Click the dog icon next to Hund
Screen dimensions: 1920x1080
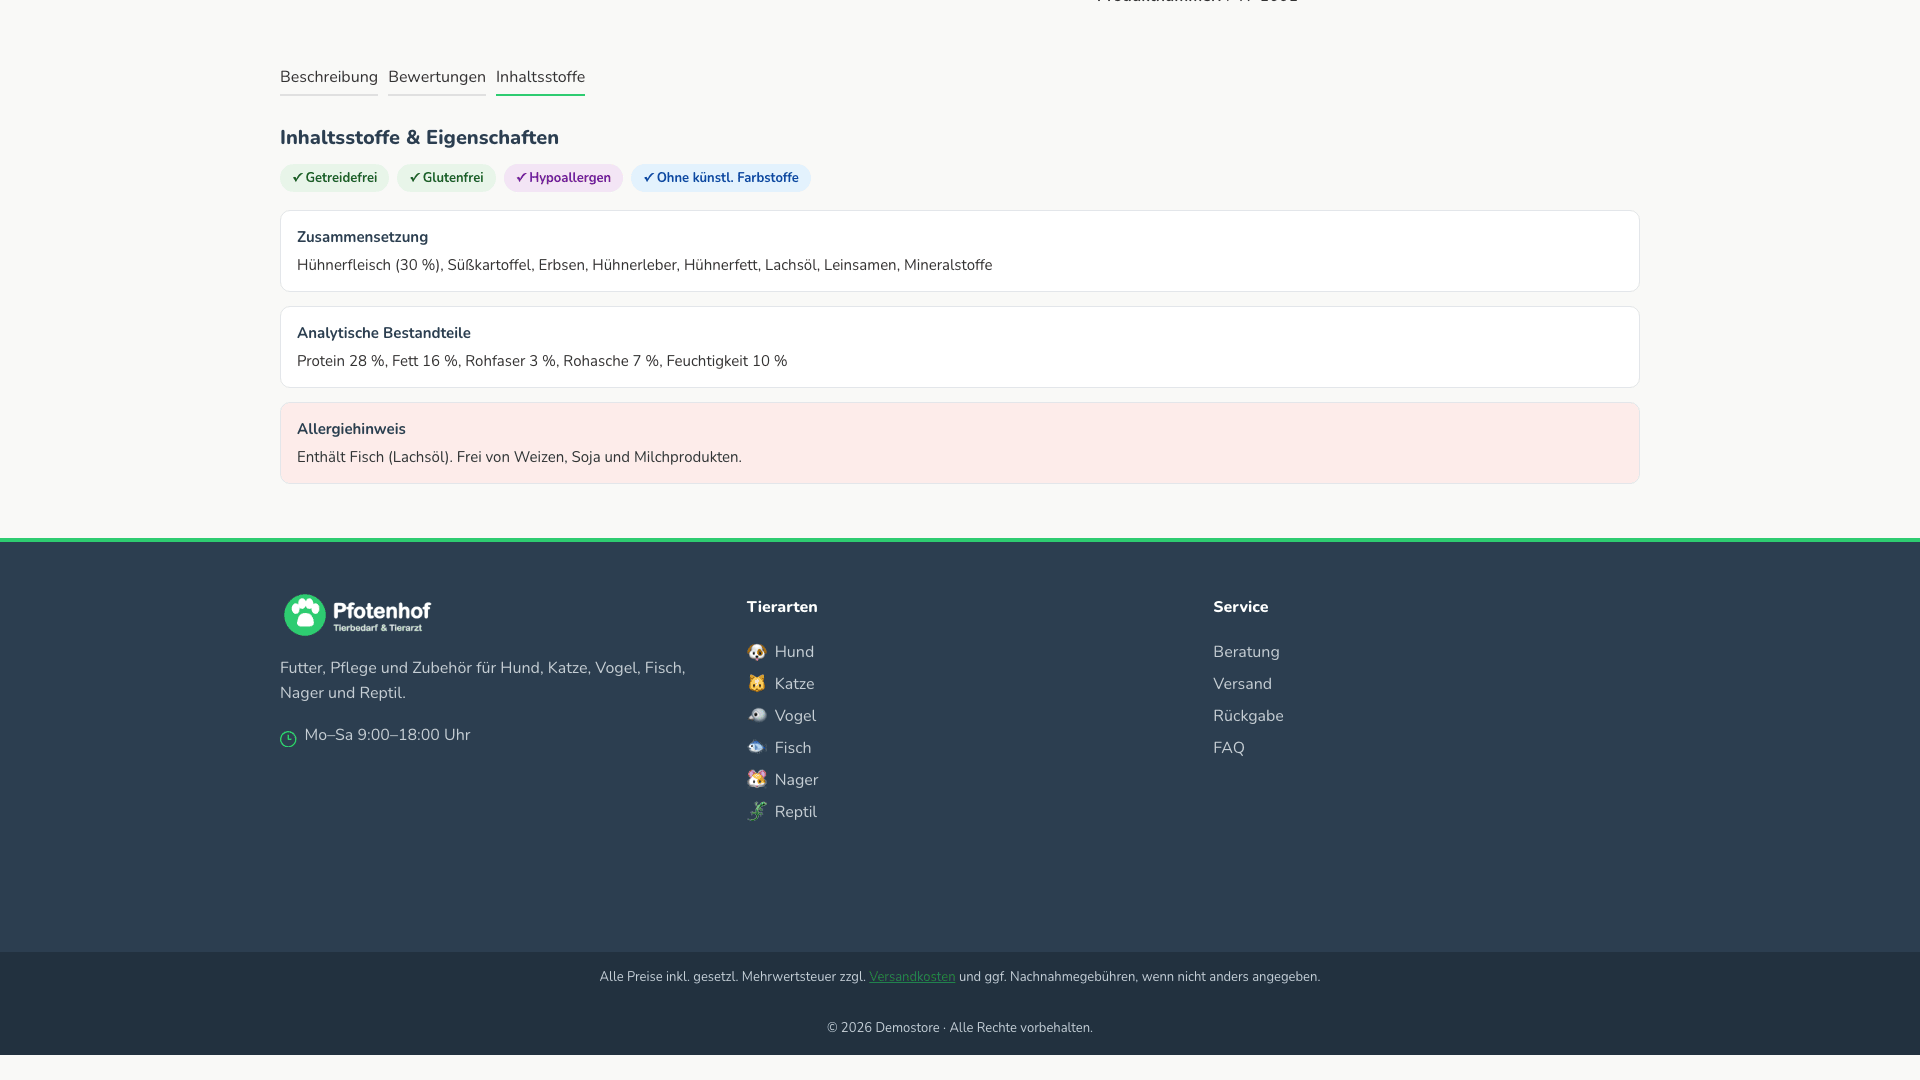tap(757, 652)
